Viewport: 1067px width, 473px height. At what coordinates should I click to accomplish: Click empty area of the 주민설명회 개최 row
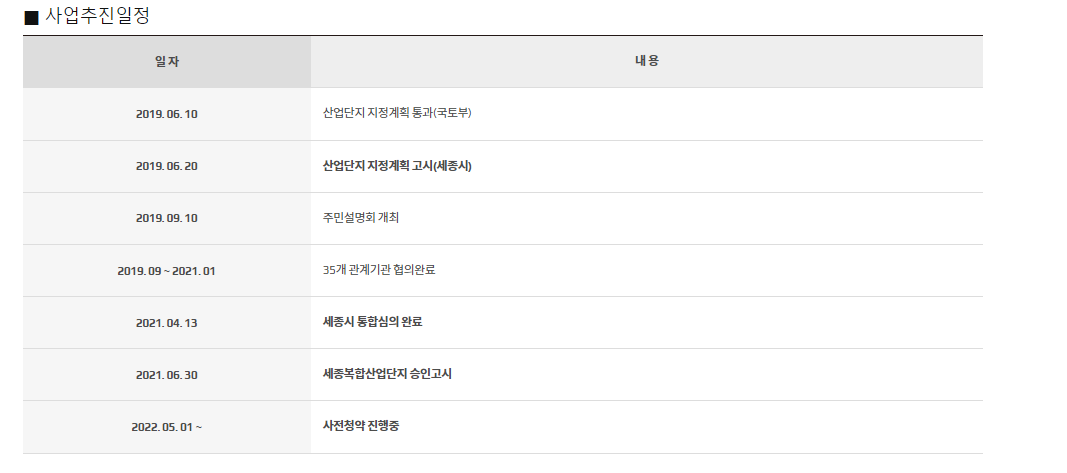[680, 218]
